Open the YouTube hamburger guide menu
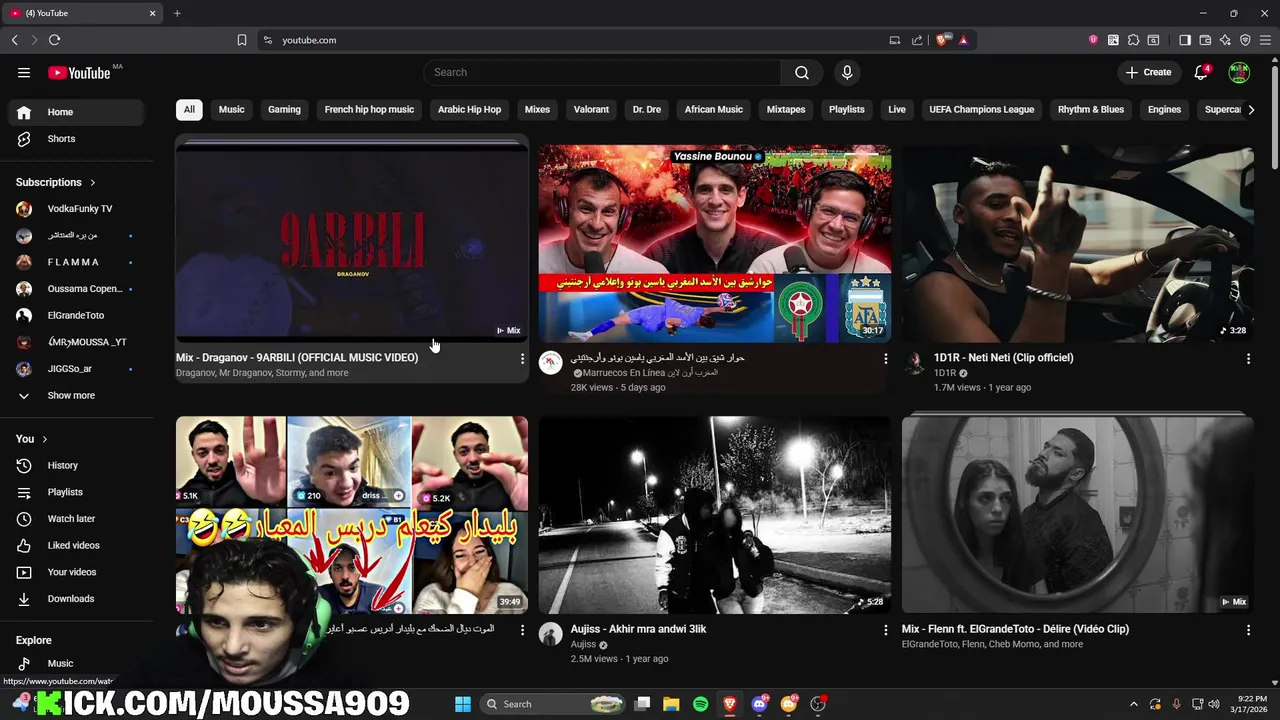The image size is (1280, 720). tap(24, 72)
